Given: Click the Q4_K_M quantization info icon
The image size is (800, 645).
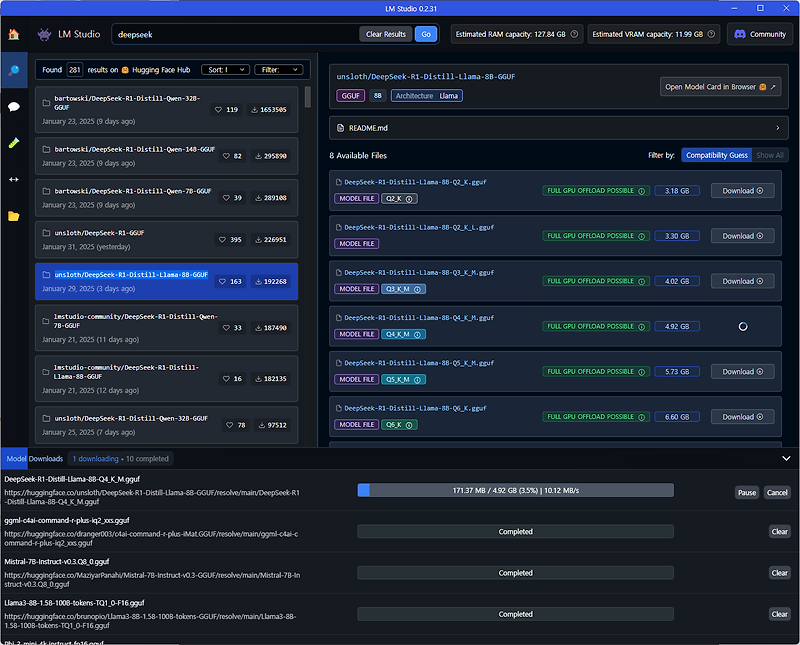Looking at the screenshot, I should 417,335.
